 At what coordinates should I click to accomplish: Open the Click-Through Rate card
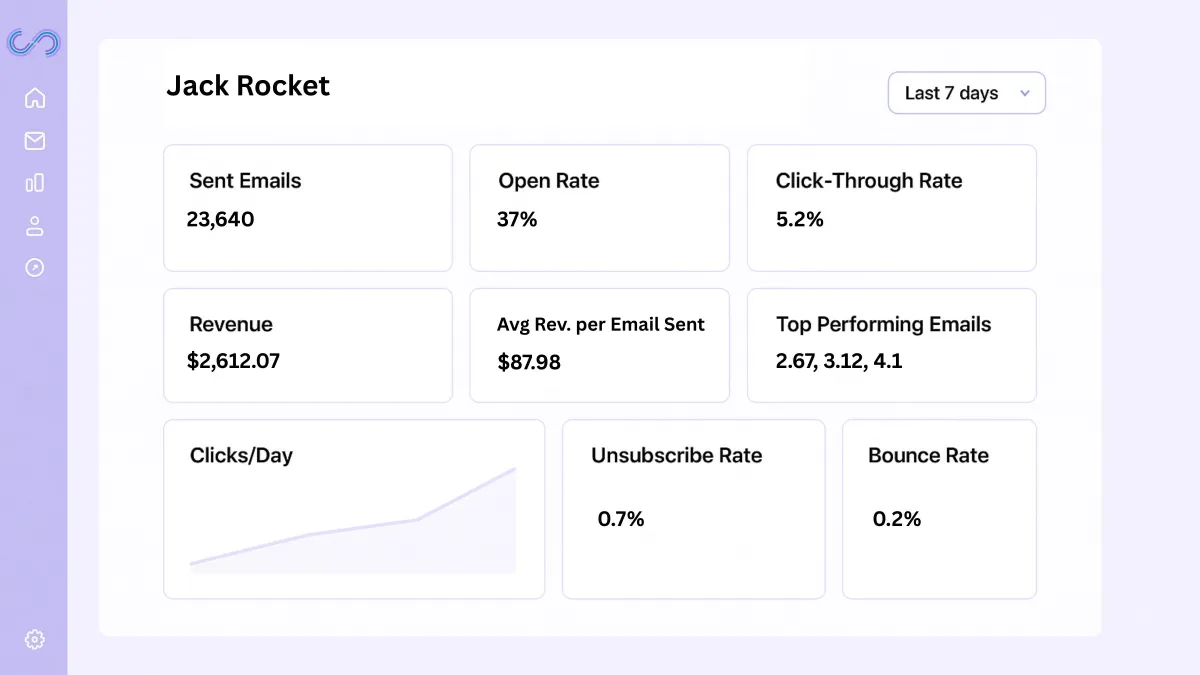pyautogui.click(x=891, y=208)
